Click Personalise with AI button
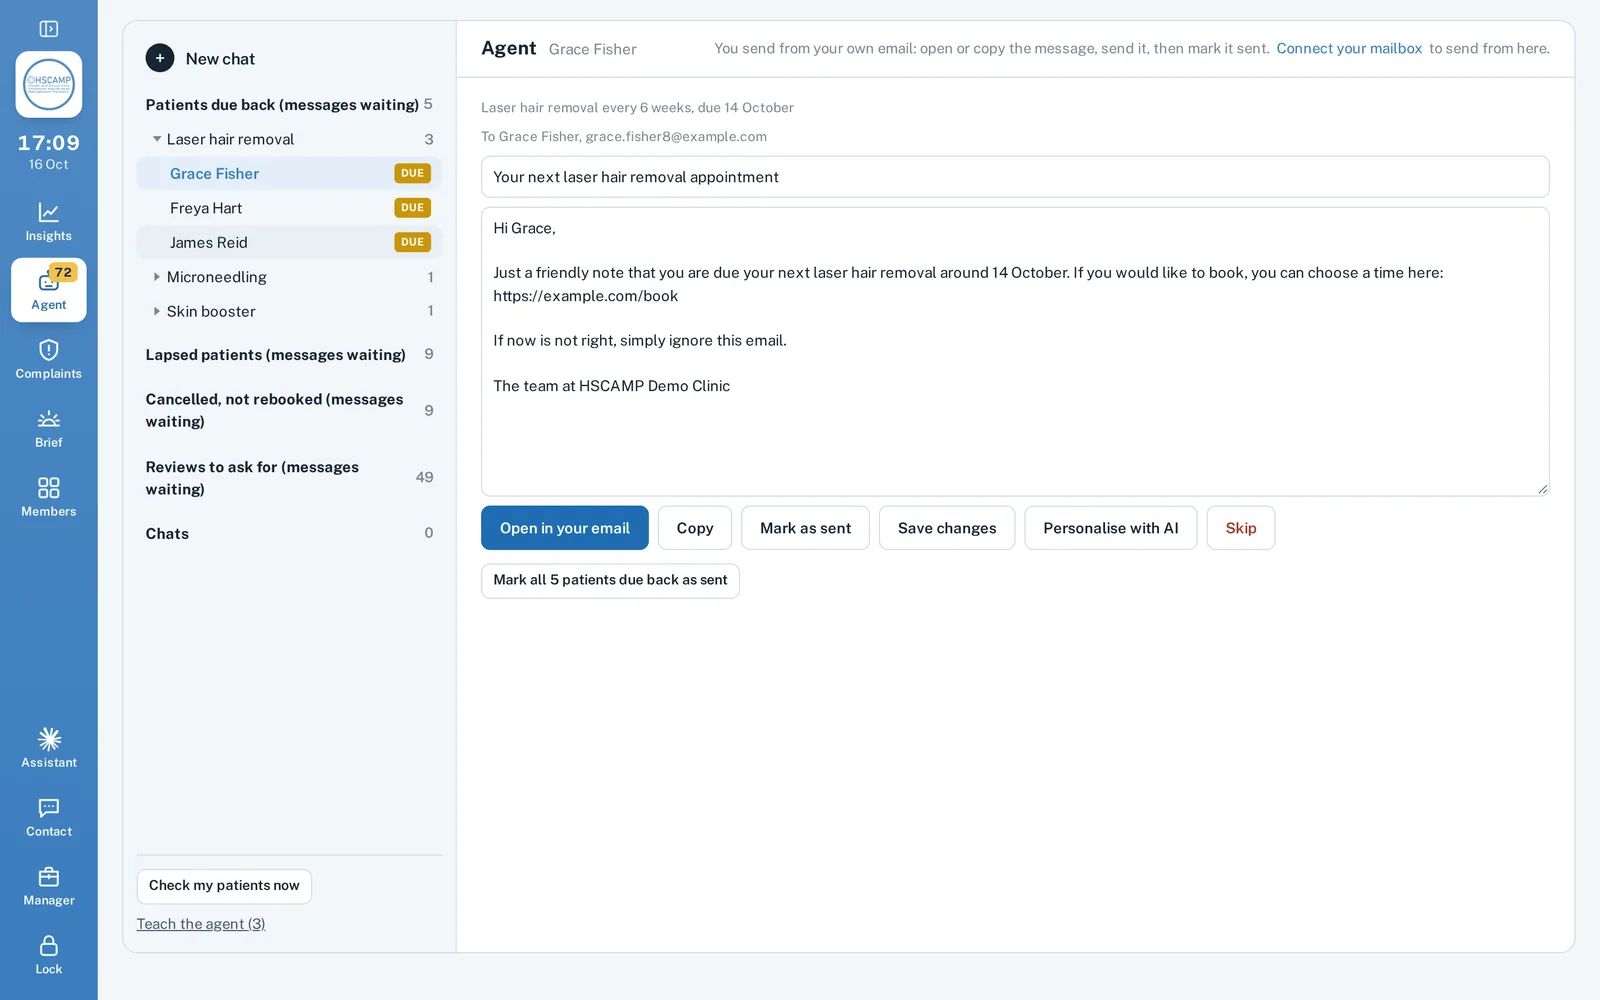Screen dimensions: 1600x1000 [x=1110, y=528]
